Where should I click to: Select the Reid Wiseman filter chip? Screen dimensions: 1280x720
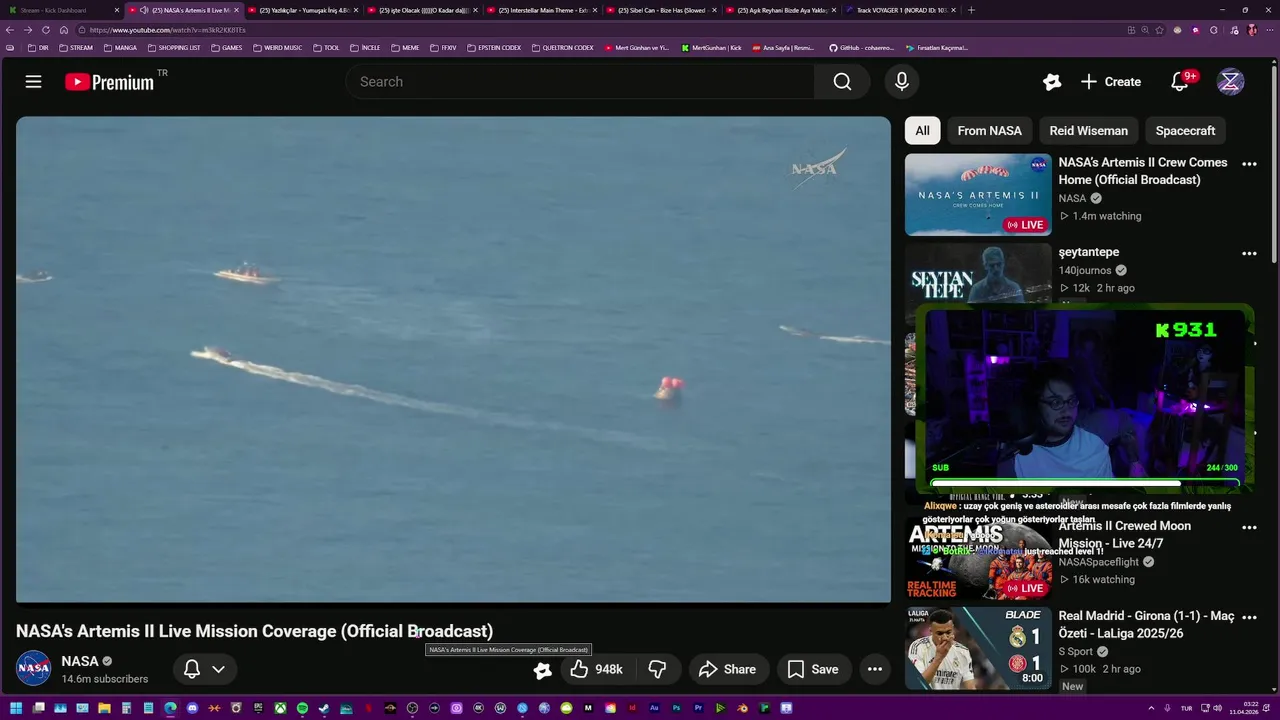point(1088,131)
